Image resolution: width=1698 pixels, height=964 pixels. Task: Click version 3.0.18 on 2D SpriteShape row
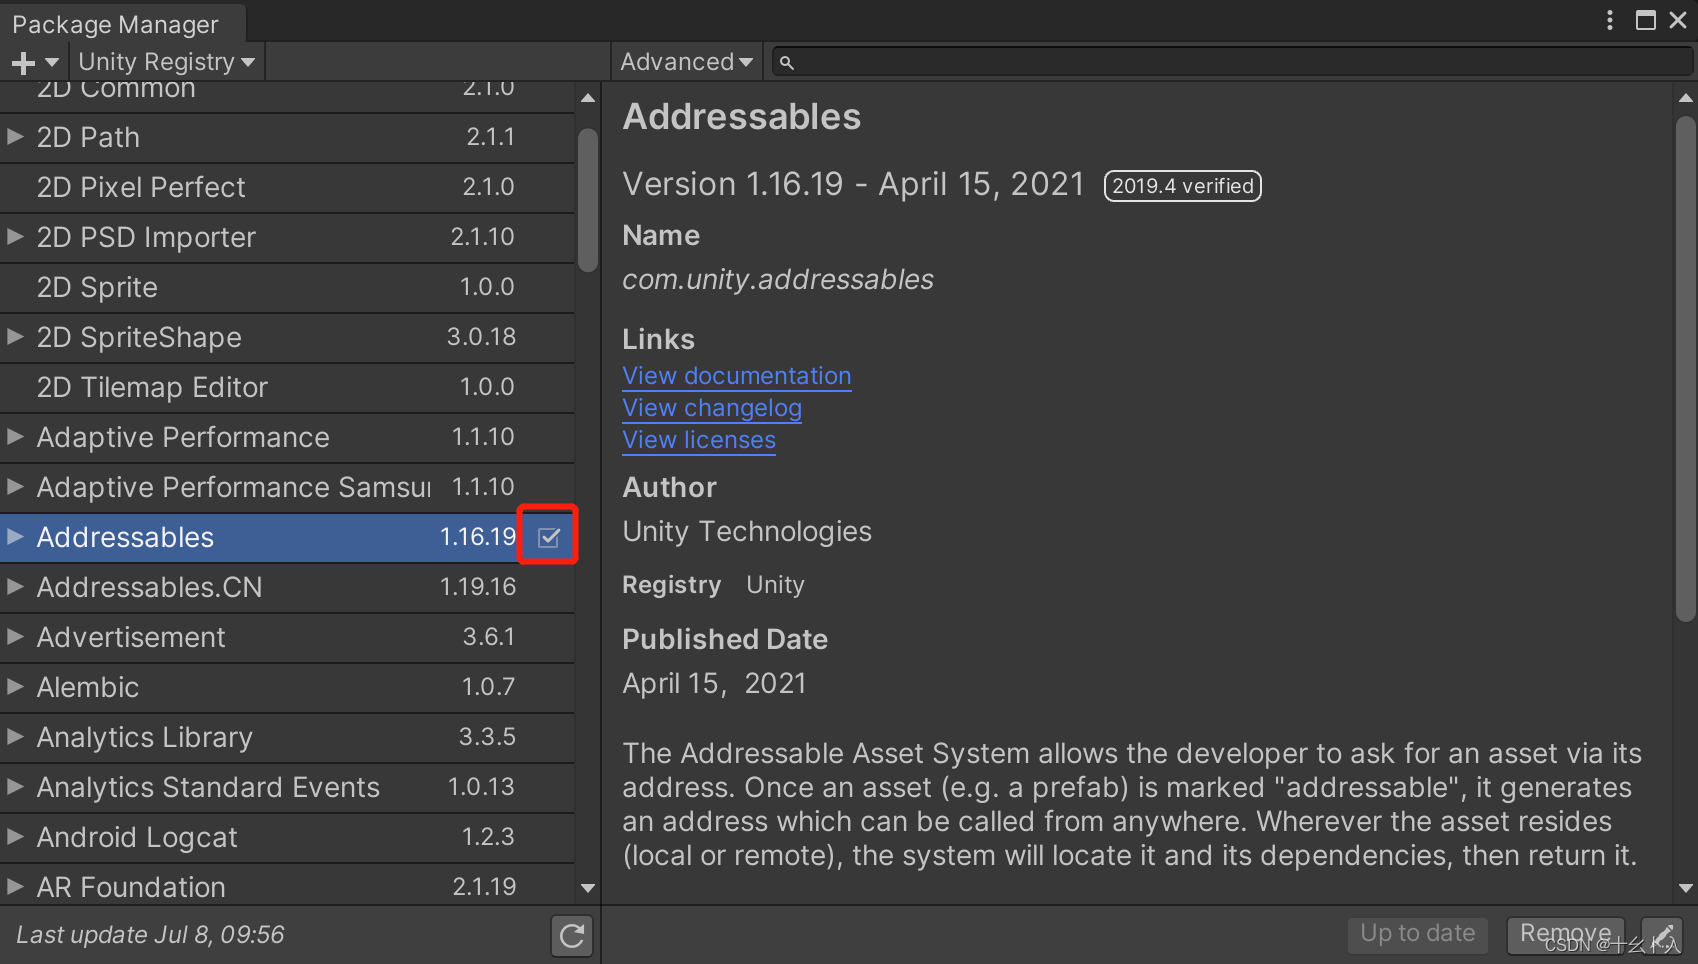tap(481, 337)
